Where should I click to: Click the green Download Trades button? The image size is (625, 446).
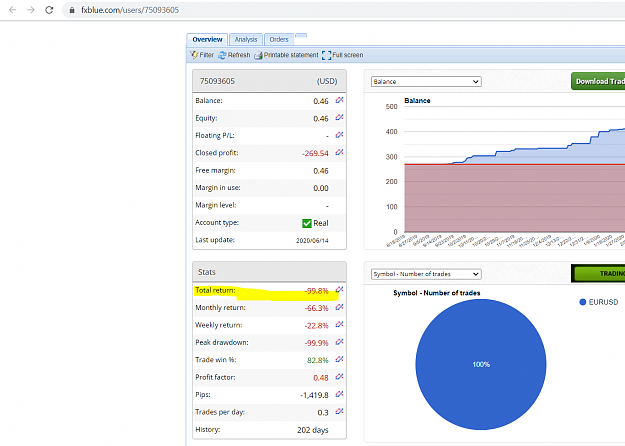point(598,81)
